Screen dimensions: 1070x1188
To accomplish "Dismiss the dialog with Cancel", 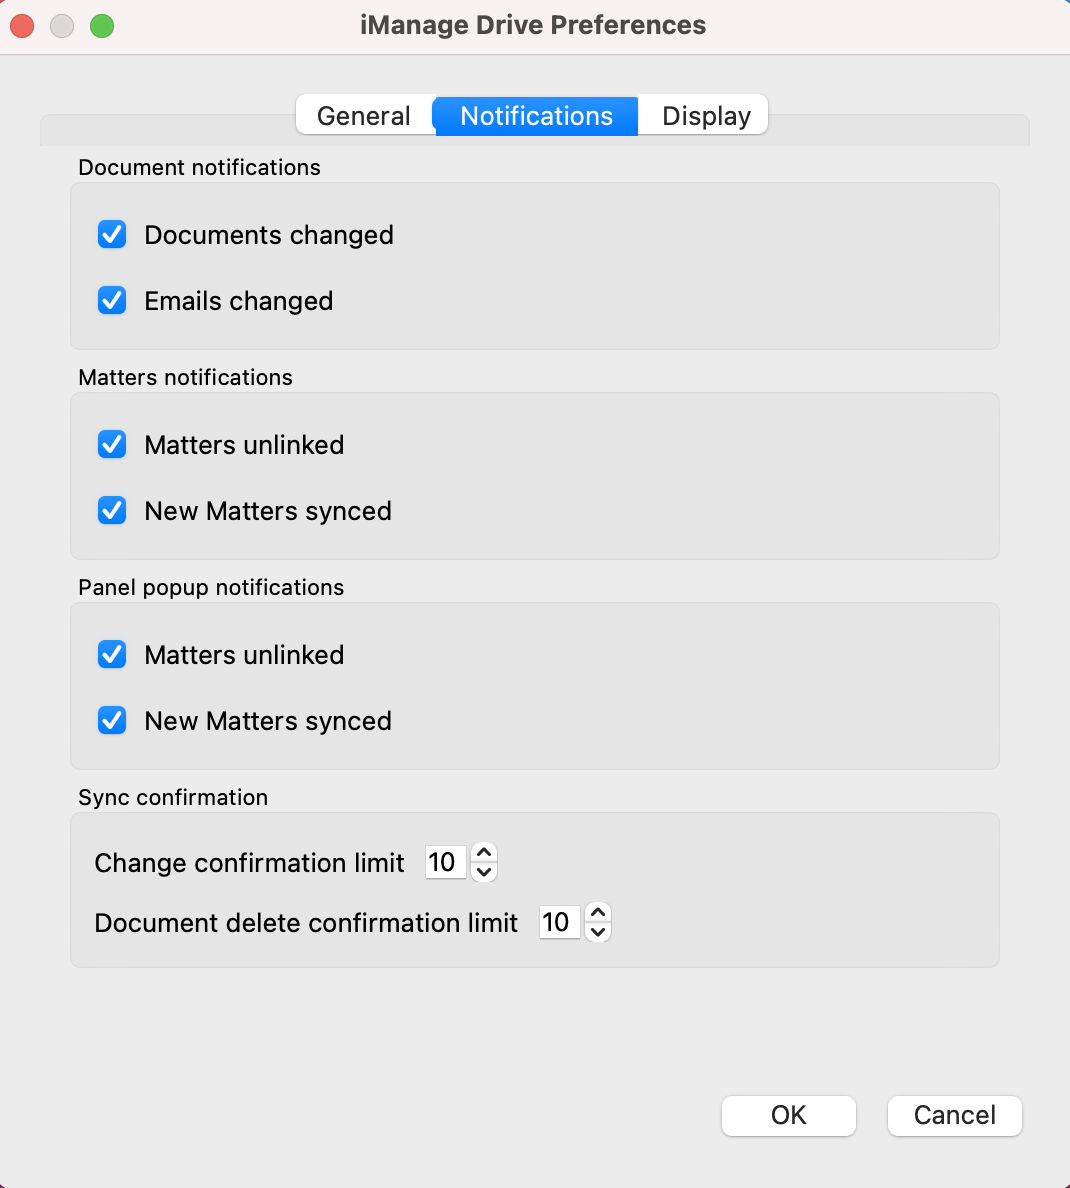I will [954, 1115].
